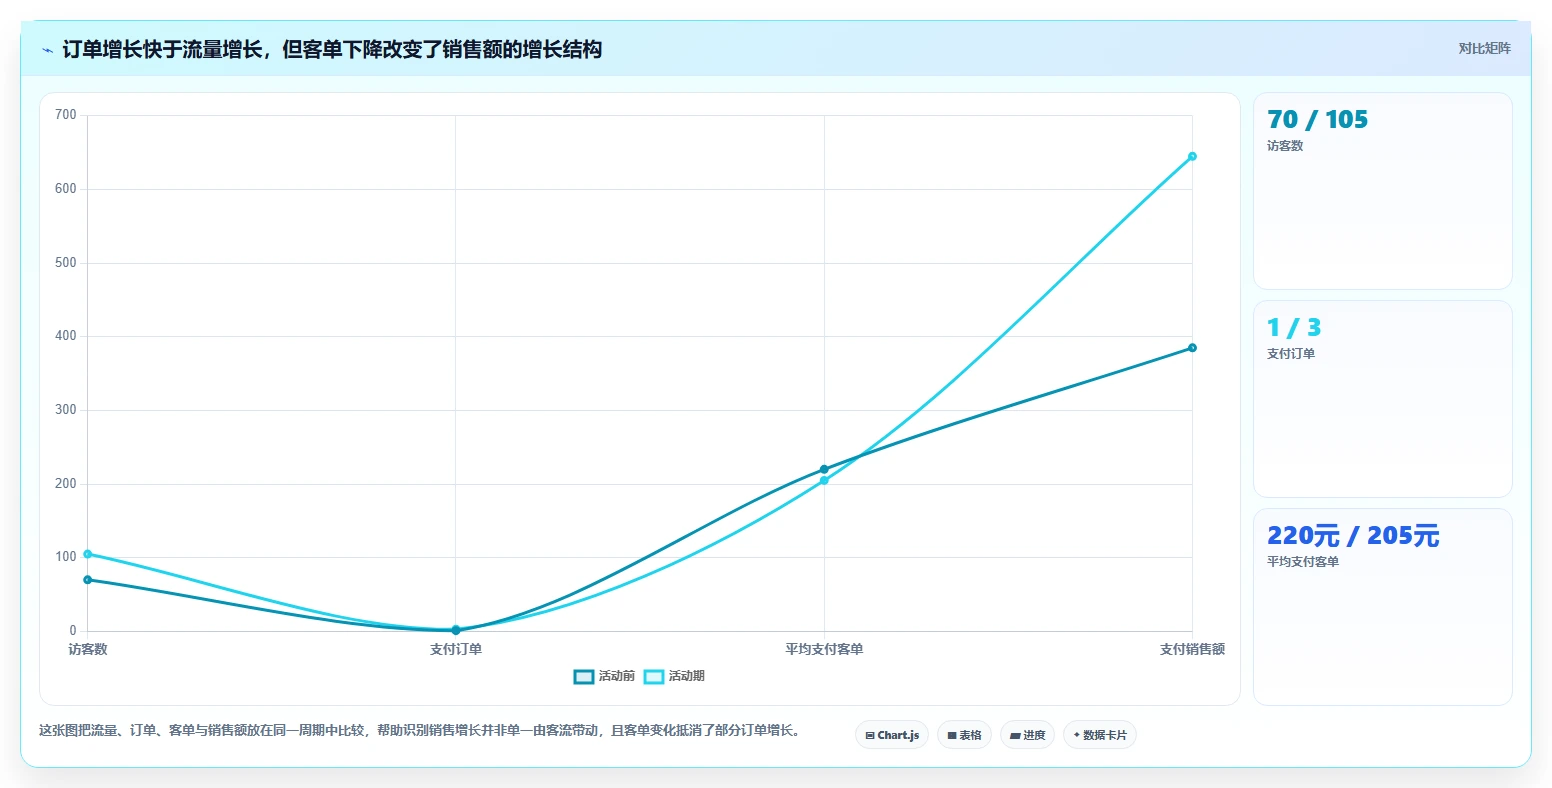Click the 表格 tag chip
This screenshot has height=788, width=1552.
[964, 735]
